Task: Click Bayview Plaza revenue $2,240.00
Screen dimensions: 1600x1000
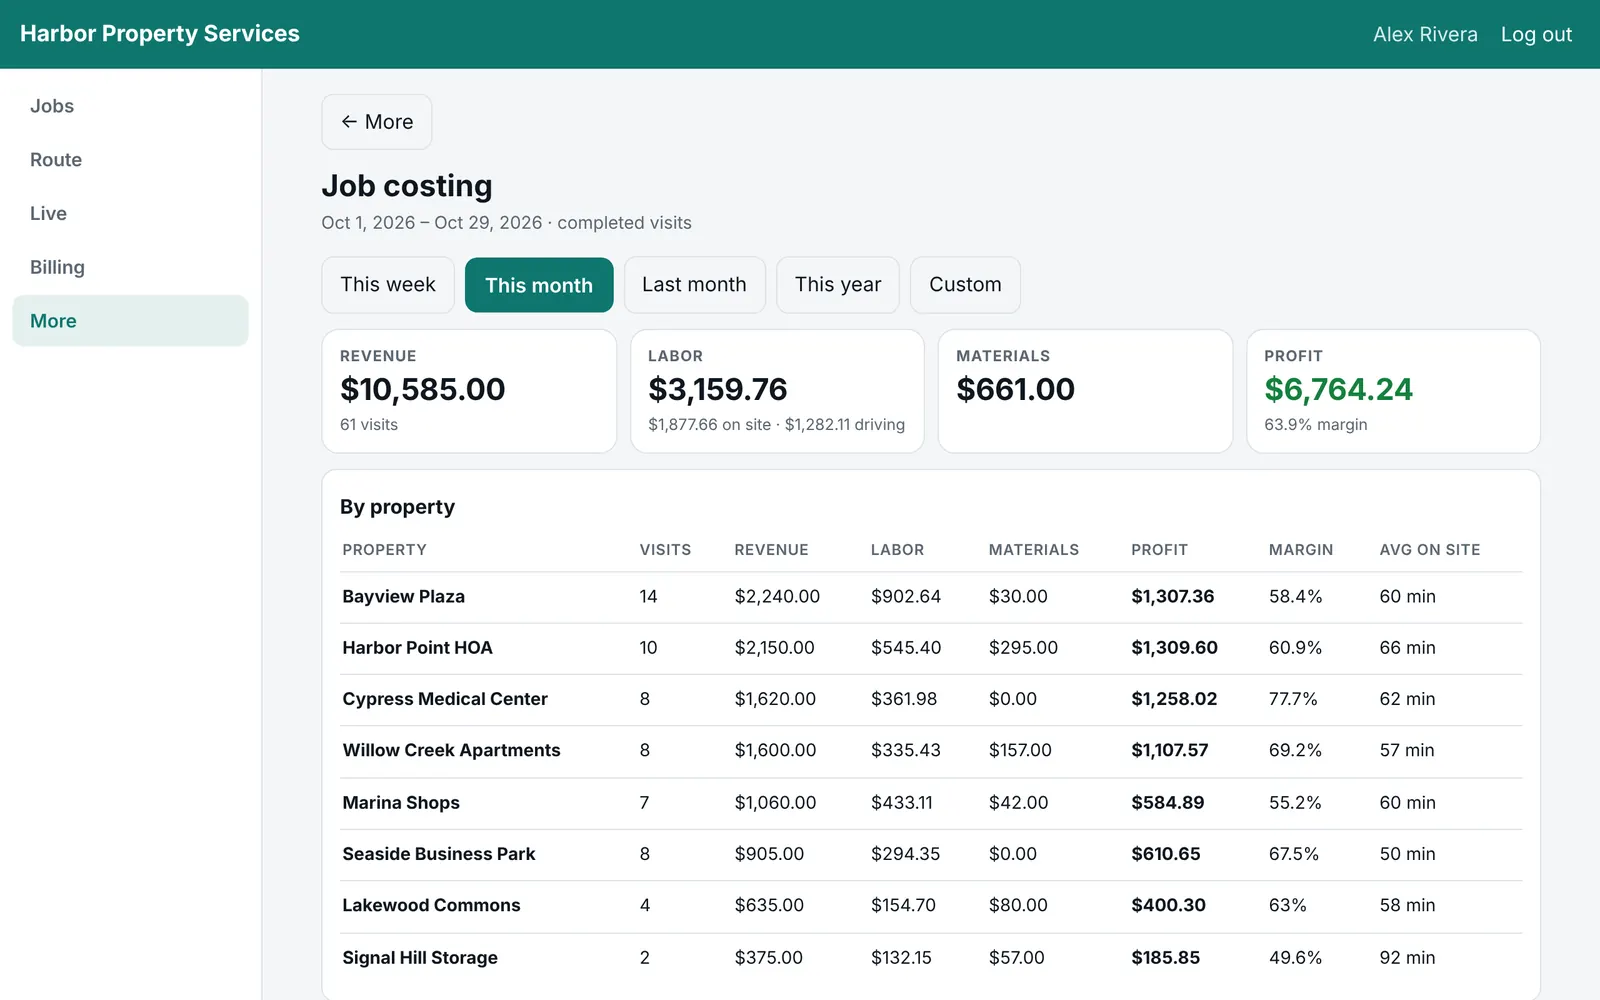Action: pyautogui.click(x=777, y=597)
